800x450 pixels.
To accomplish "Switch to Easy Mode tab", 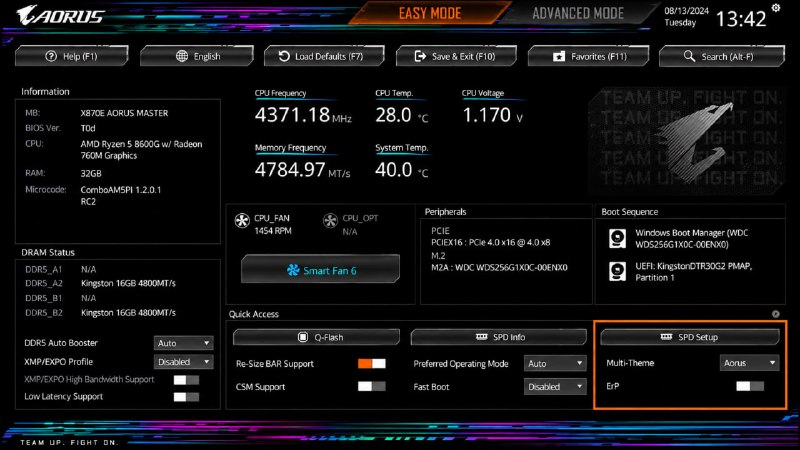I will pos(430,13).
